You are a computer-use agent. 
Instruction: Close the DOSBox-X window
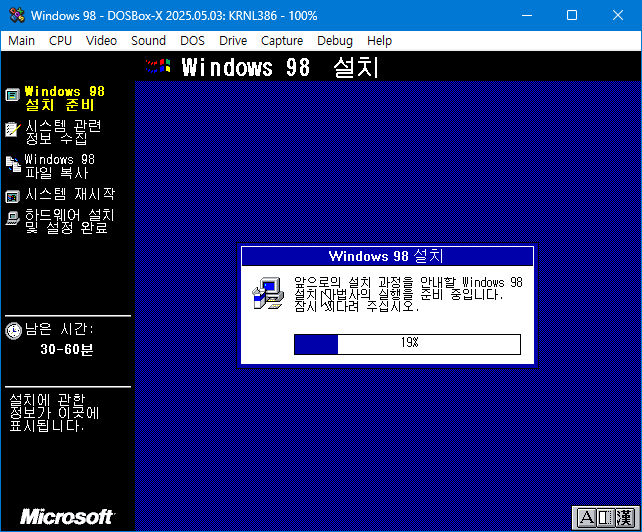[617, 16]
